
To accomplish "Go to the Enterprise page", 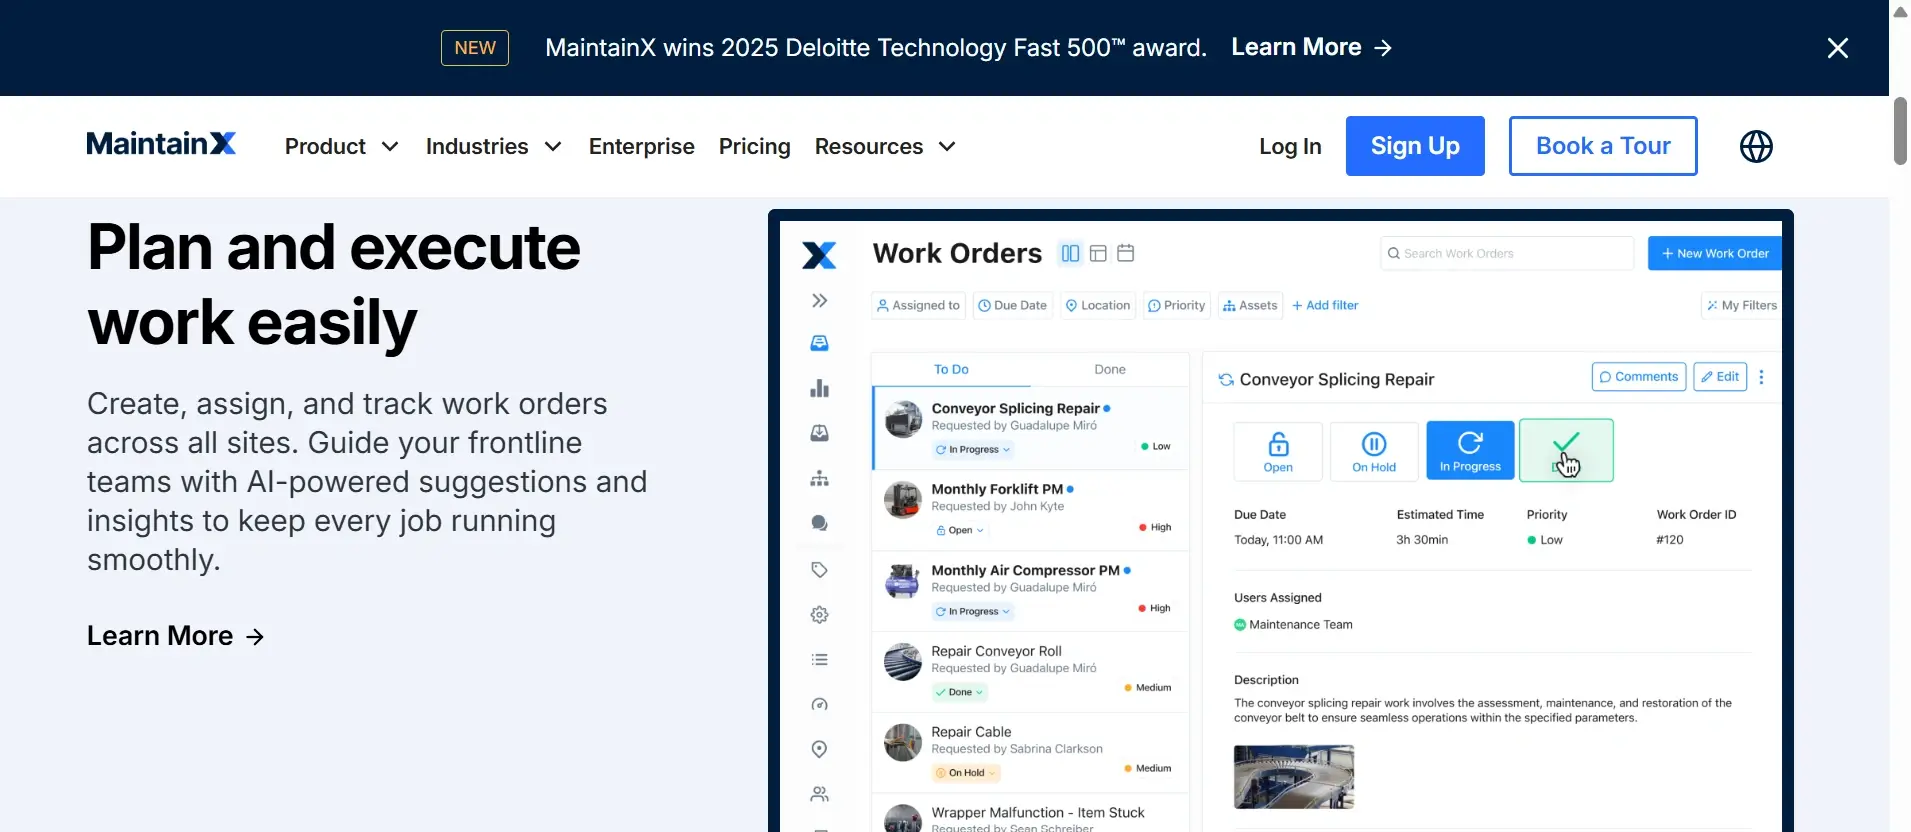I will point(642,146).
